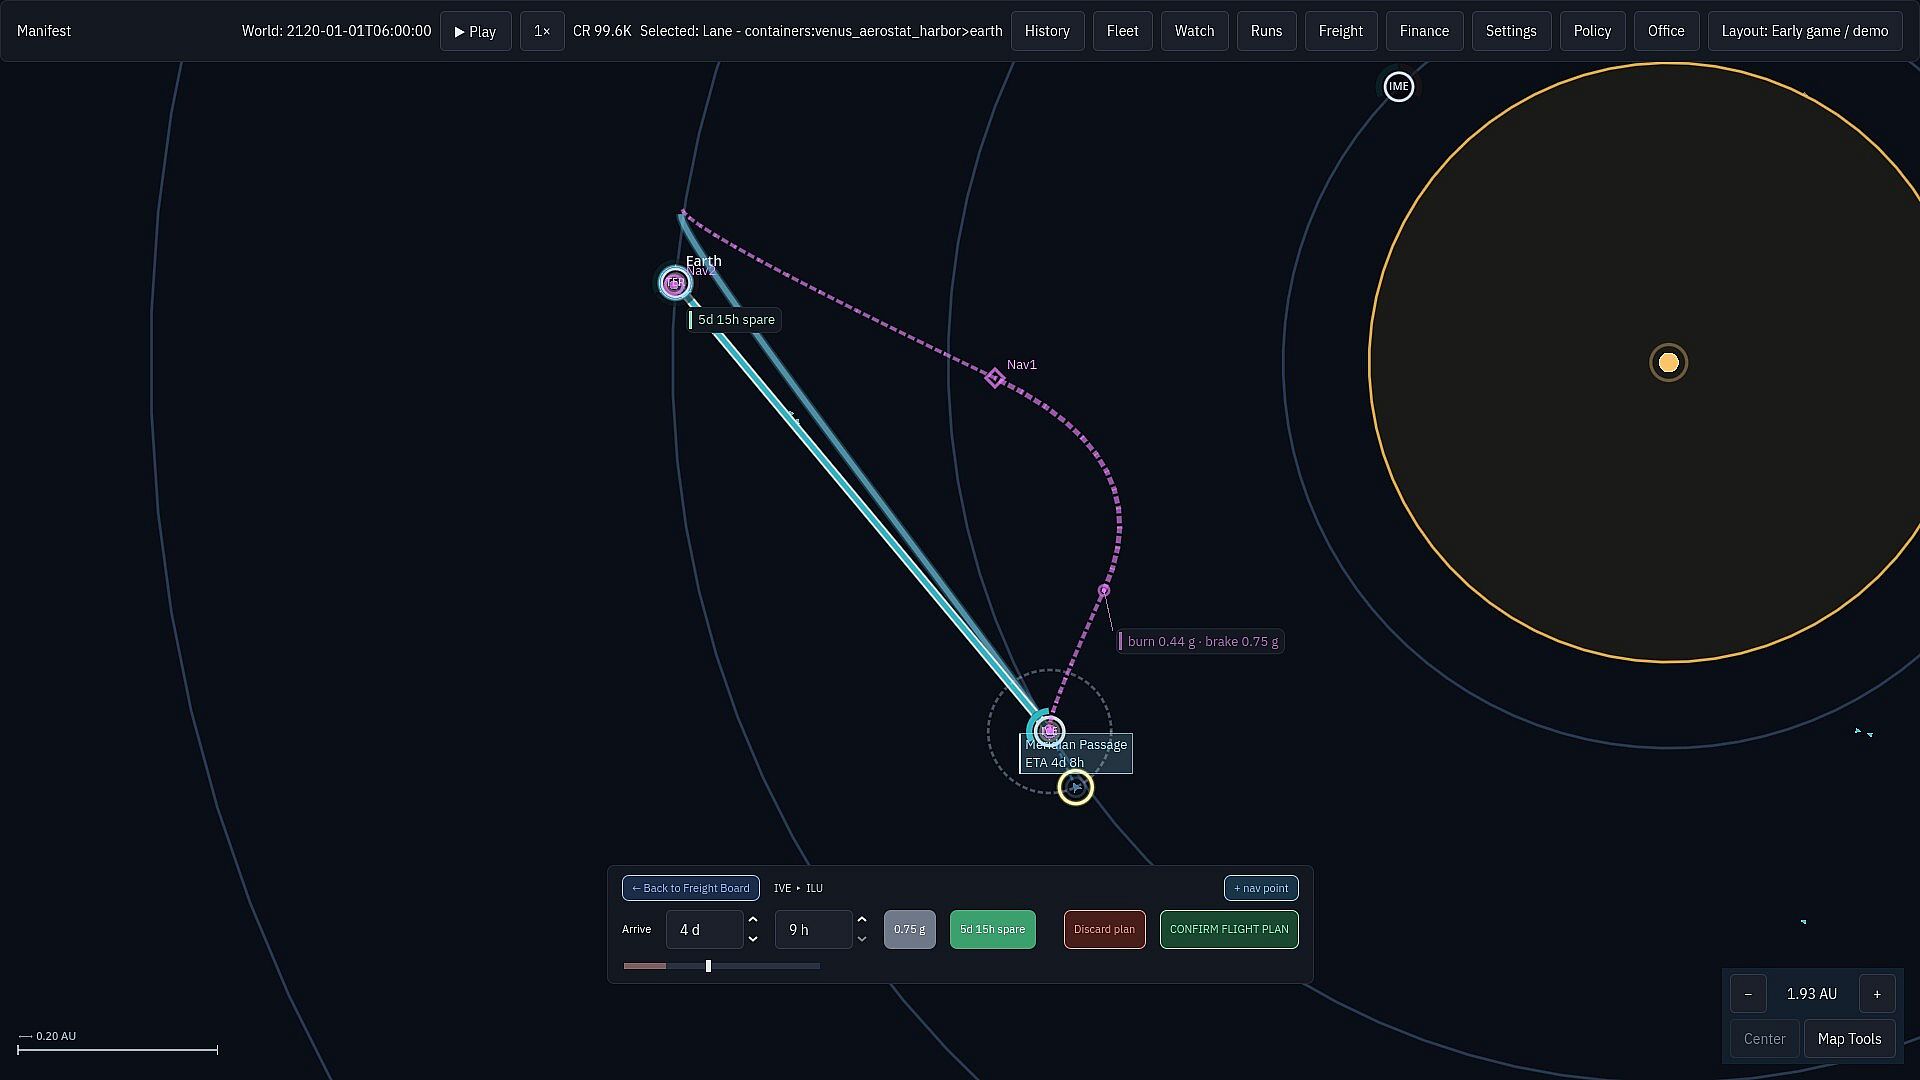This screenshot has width=1920, height=1080.
Task: Open the Watch menu
Action: click(x=1194, y=31)
